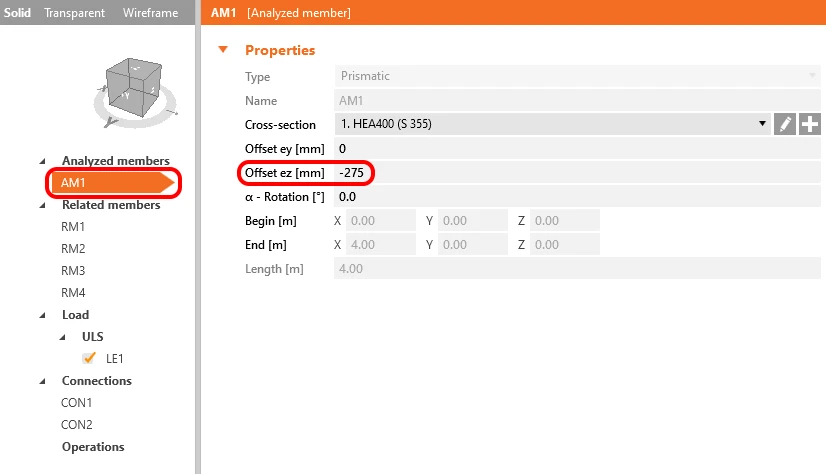Image resolution: width=826 pixels, height=474 pixels.
Task: Collapse the Related members tree node
Action: 43,205
